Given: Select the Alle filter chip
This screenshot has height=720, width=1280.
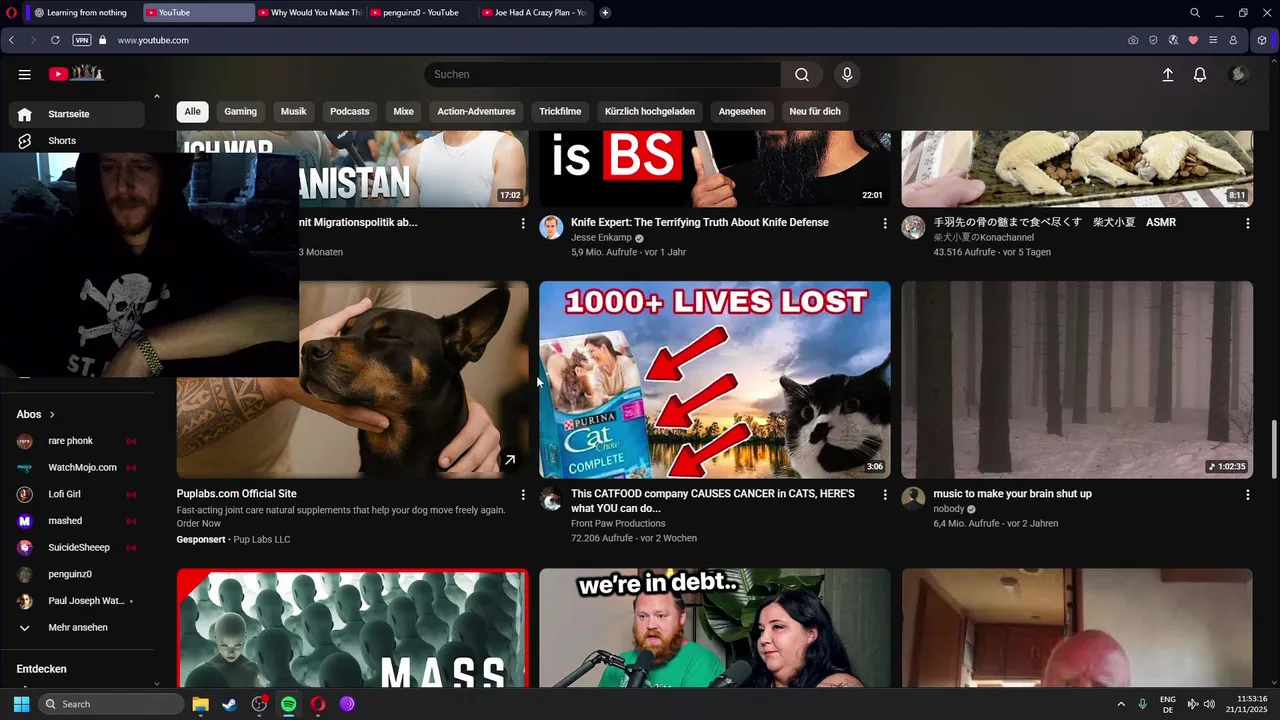Looking at the screenshot, I should coord(192,111).
